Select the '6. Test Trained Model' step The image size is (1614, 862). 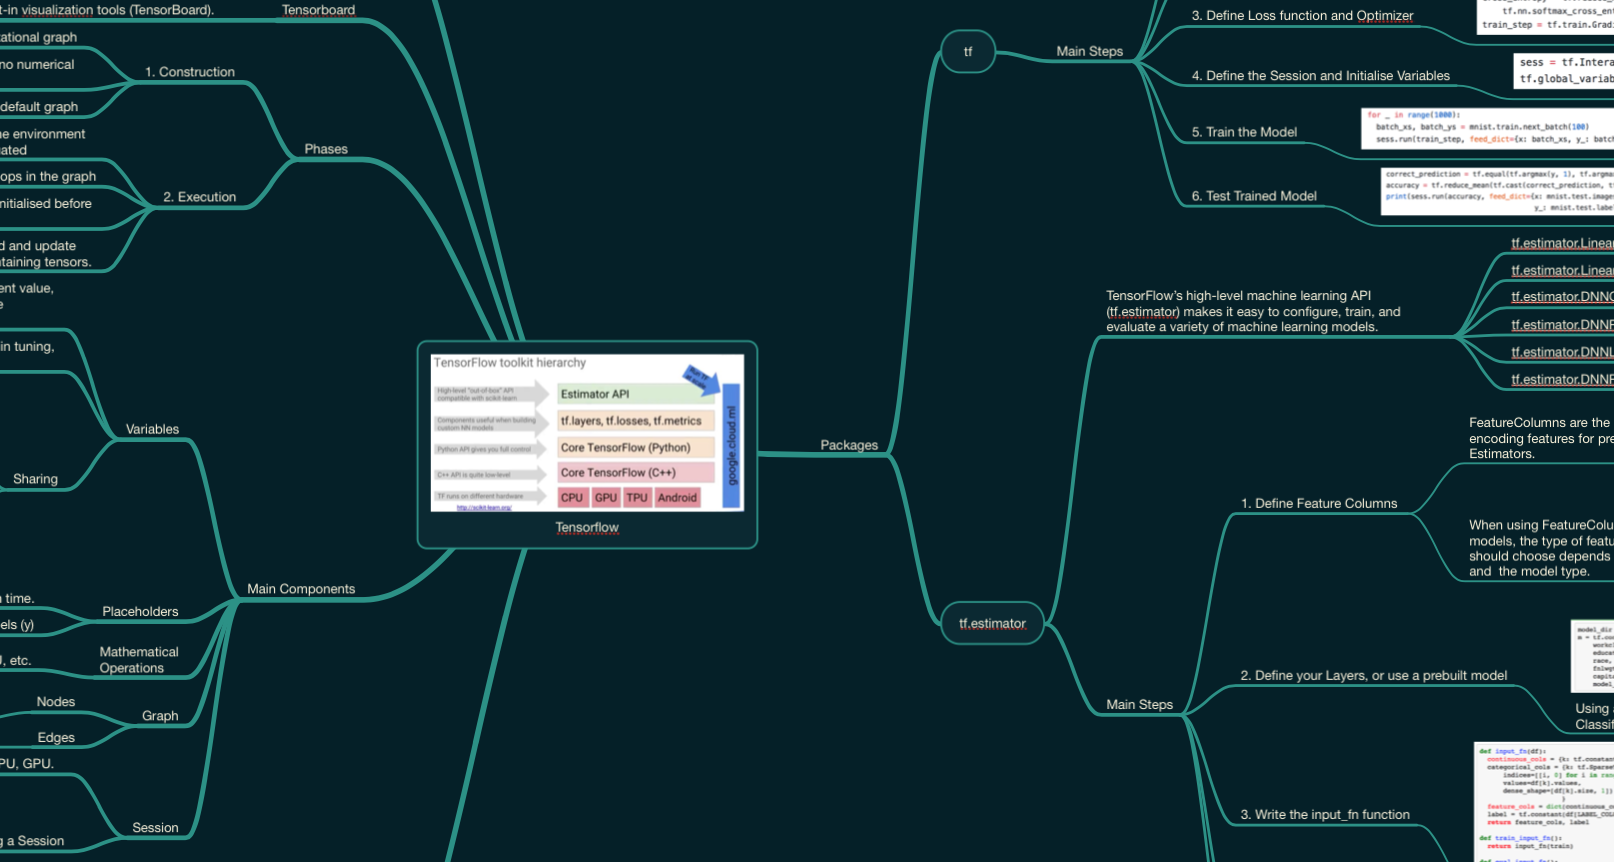[x=1254, y=197]
